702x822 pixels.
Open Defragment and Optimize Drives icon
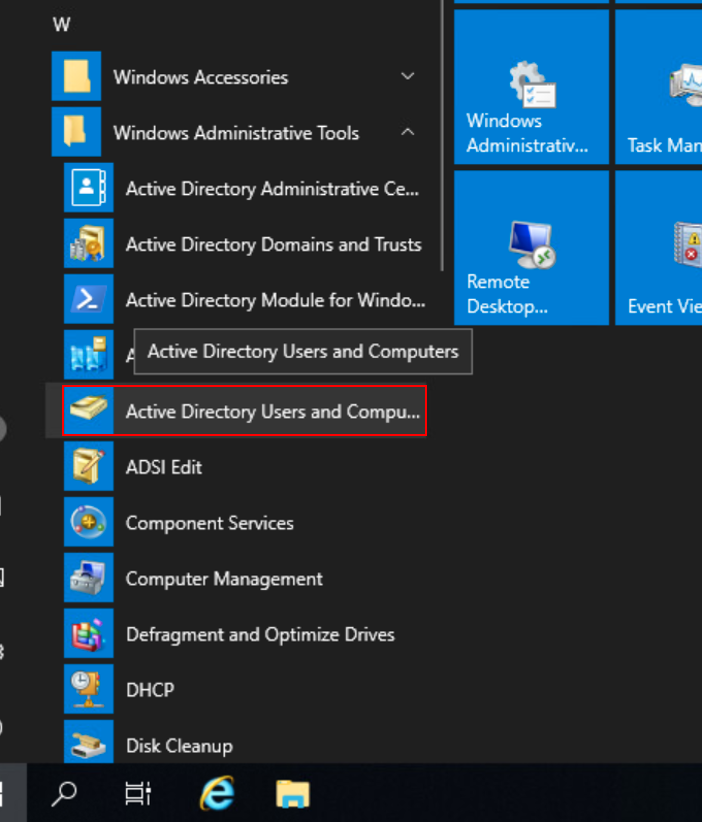click(88, 635)
